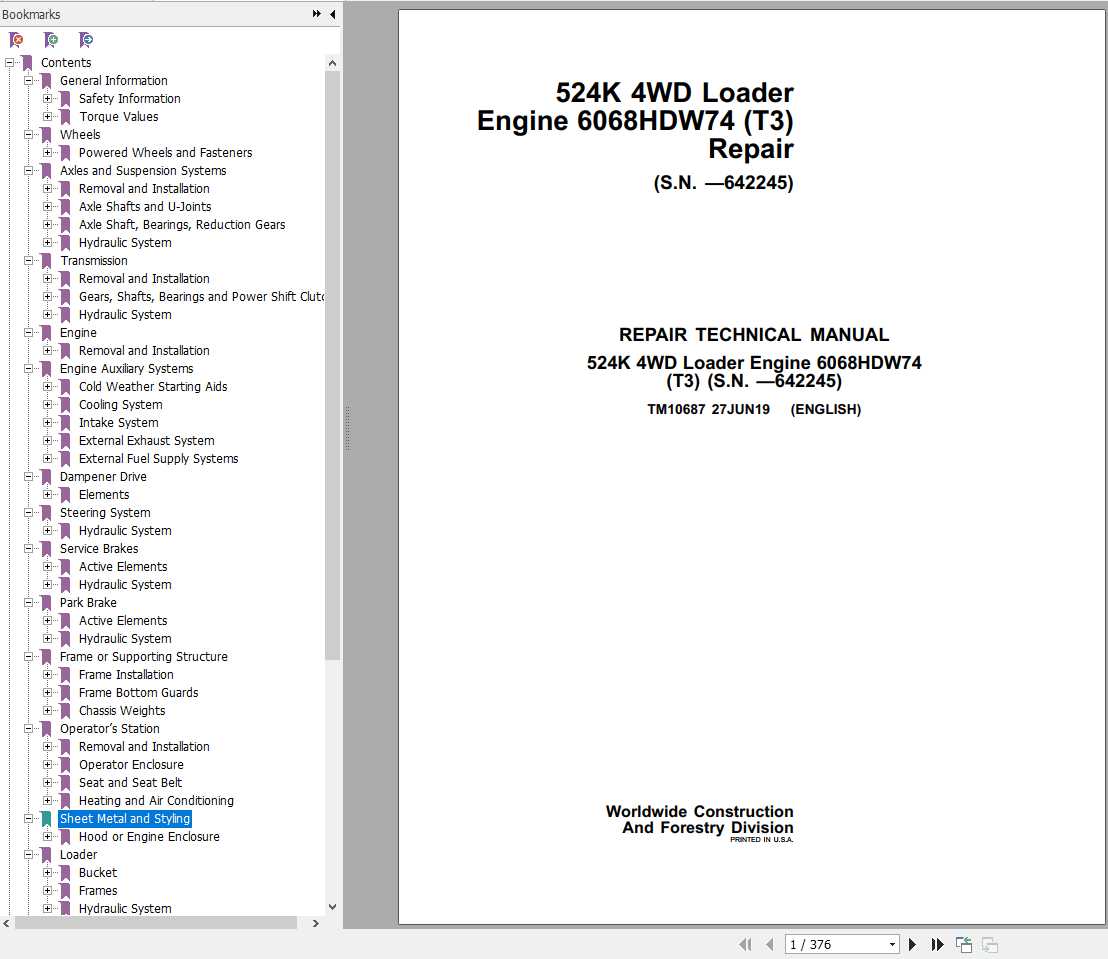
Task: Click the panel splitter grip handle
Action: click(x=347, y=428)
